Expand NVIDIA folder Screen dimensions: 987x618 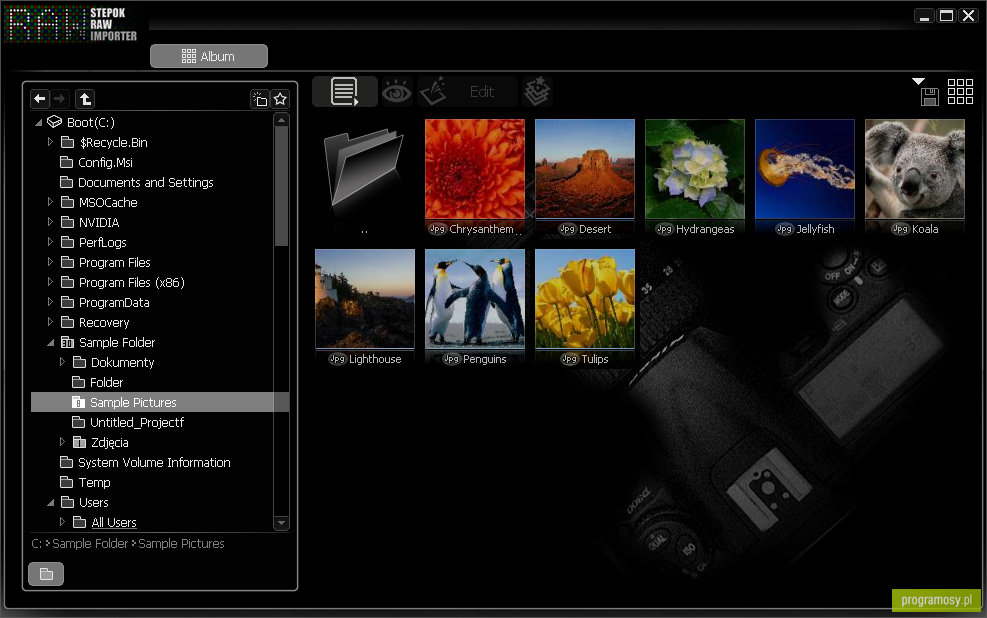(50, 222)
